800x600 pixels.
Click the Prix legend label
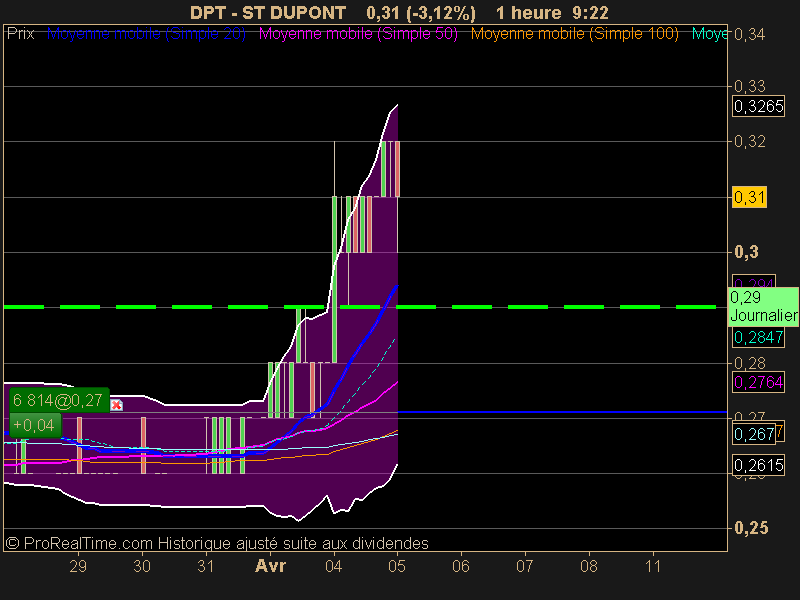point(20,34)
